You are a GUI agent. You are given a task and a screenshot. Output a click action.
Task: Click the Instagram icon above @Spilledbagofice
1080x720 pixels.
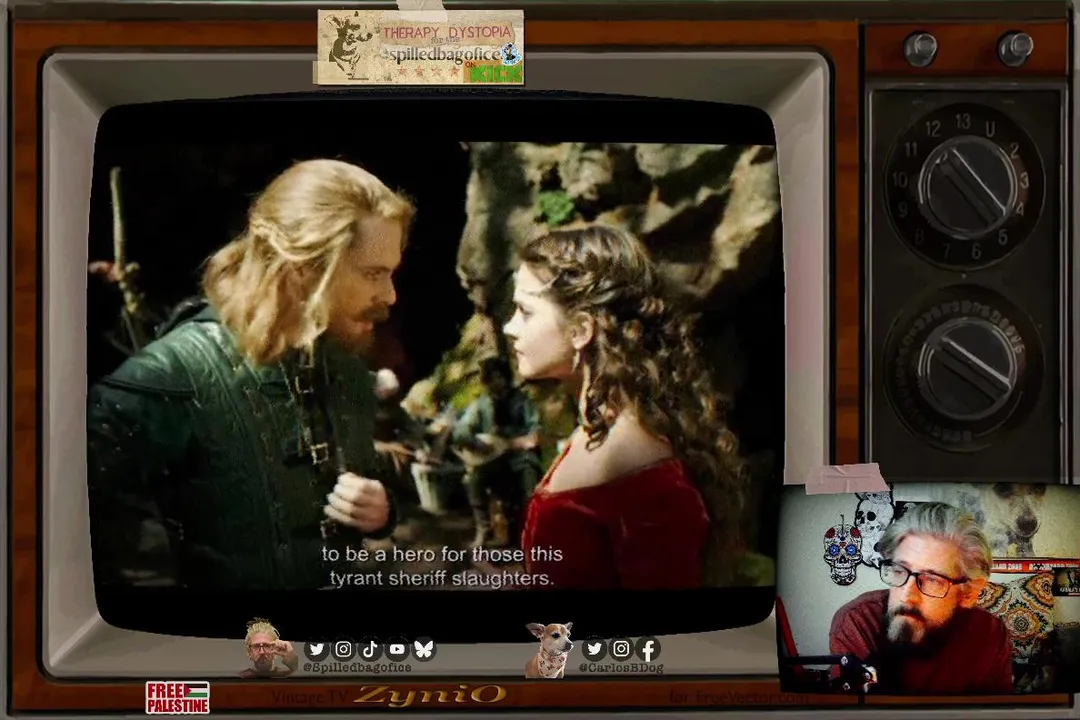click(343, 649)
